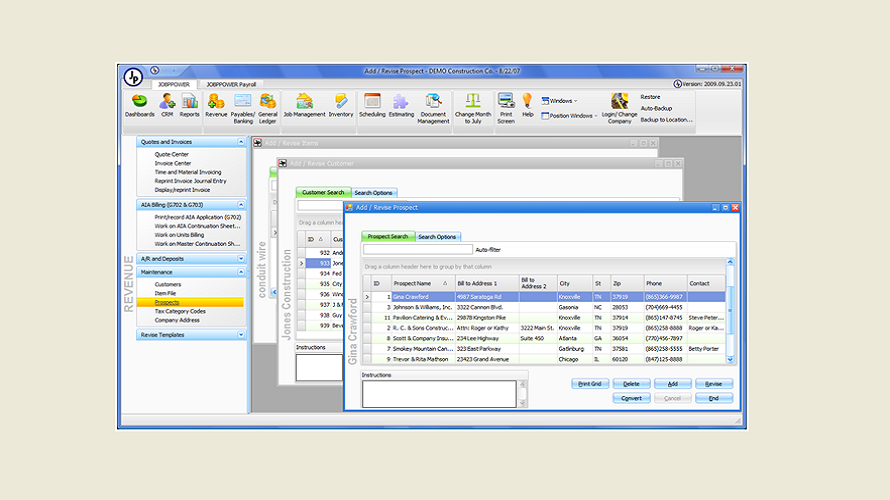The width and height of the screenshot is (890, 500).
Task: Click the Print Grid button
Action: [590, 384]
